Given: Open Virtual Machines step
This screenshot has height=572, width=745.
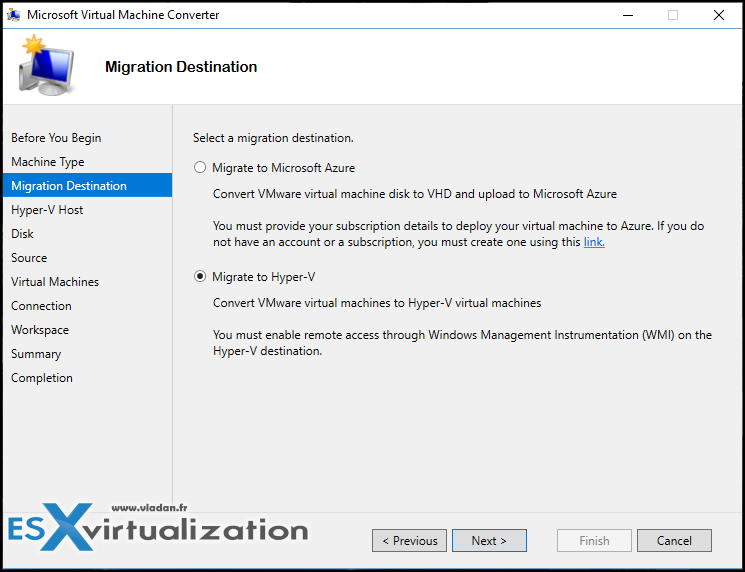Looking at the screenshot, I should [55, 282].
